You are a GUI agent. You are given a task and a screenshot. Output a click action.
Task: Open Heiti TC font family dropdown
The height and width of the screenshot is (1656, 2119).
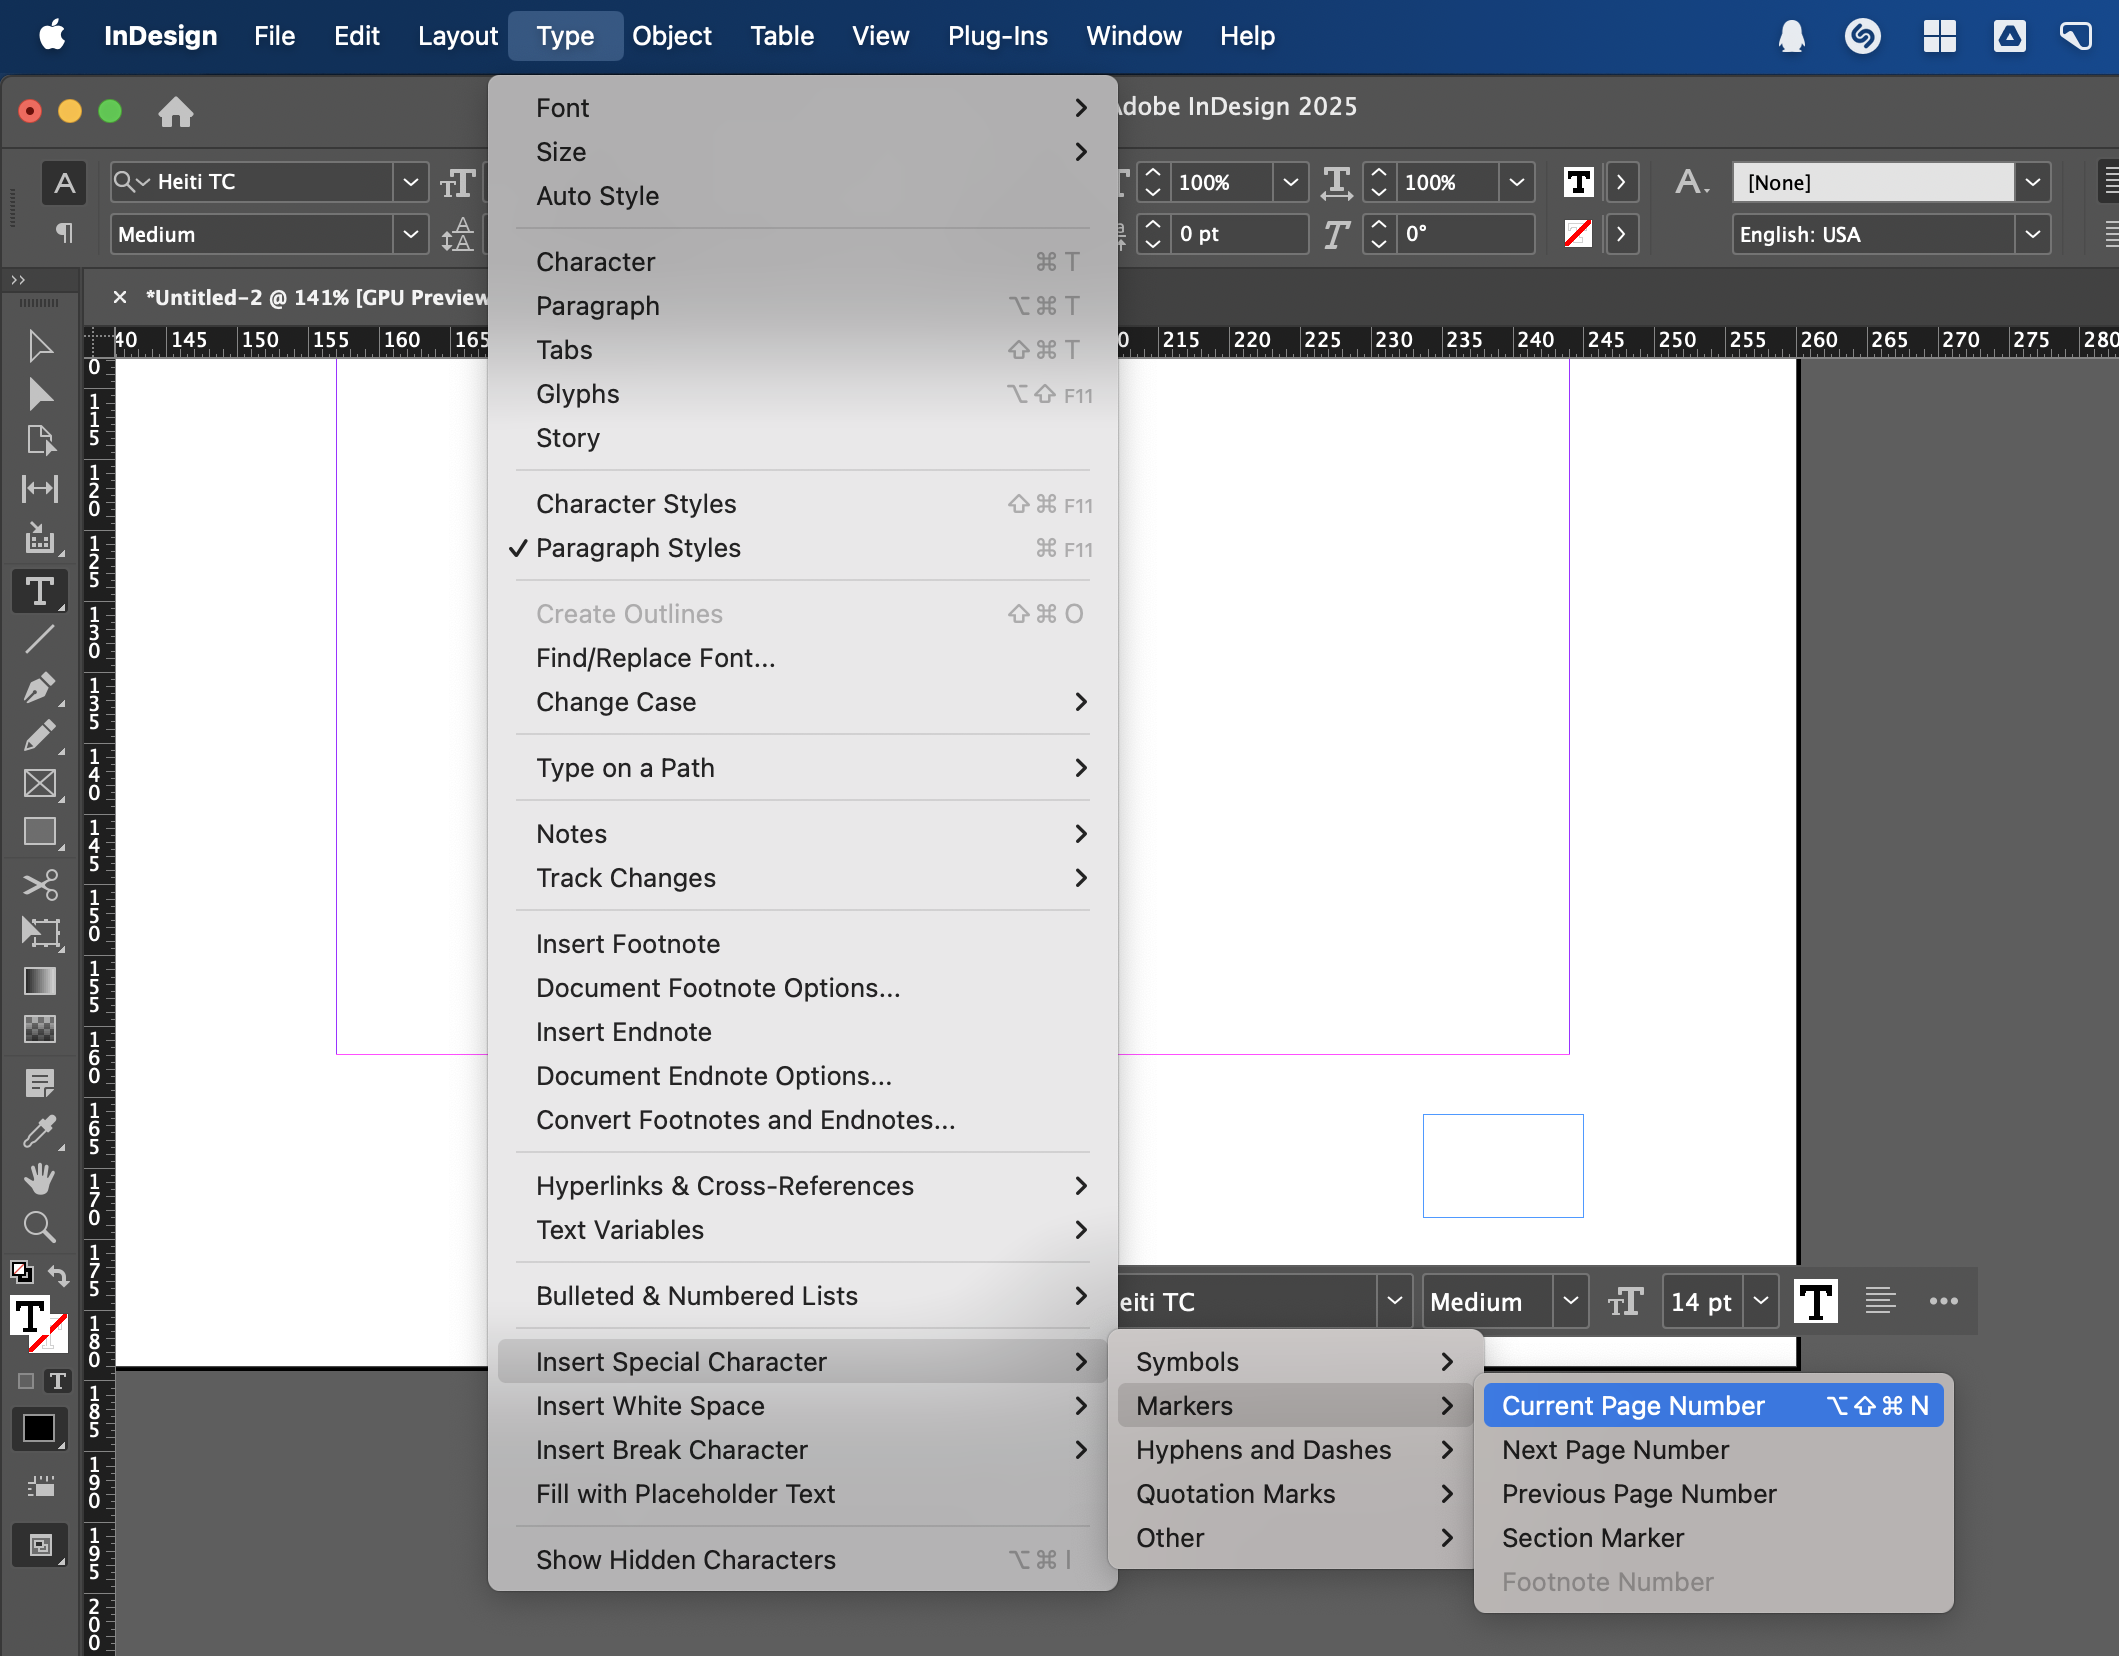tap(410, 182)
